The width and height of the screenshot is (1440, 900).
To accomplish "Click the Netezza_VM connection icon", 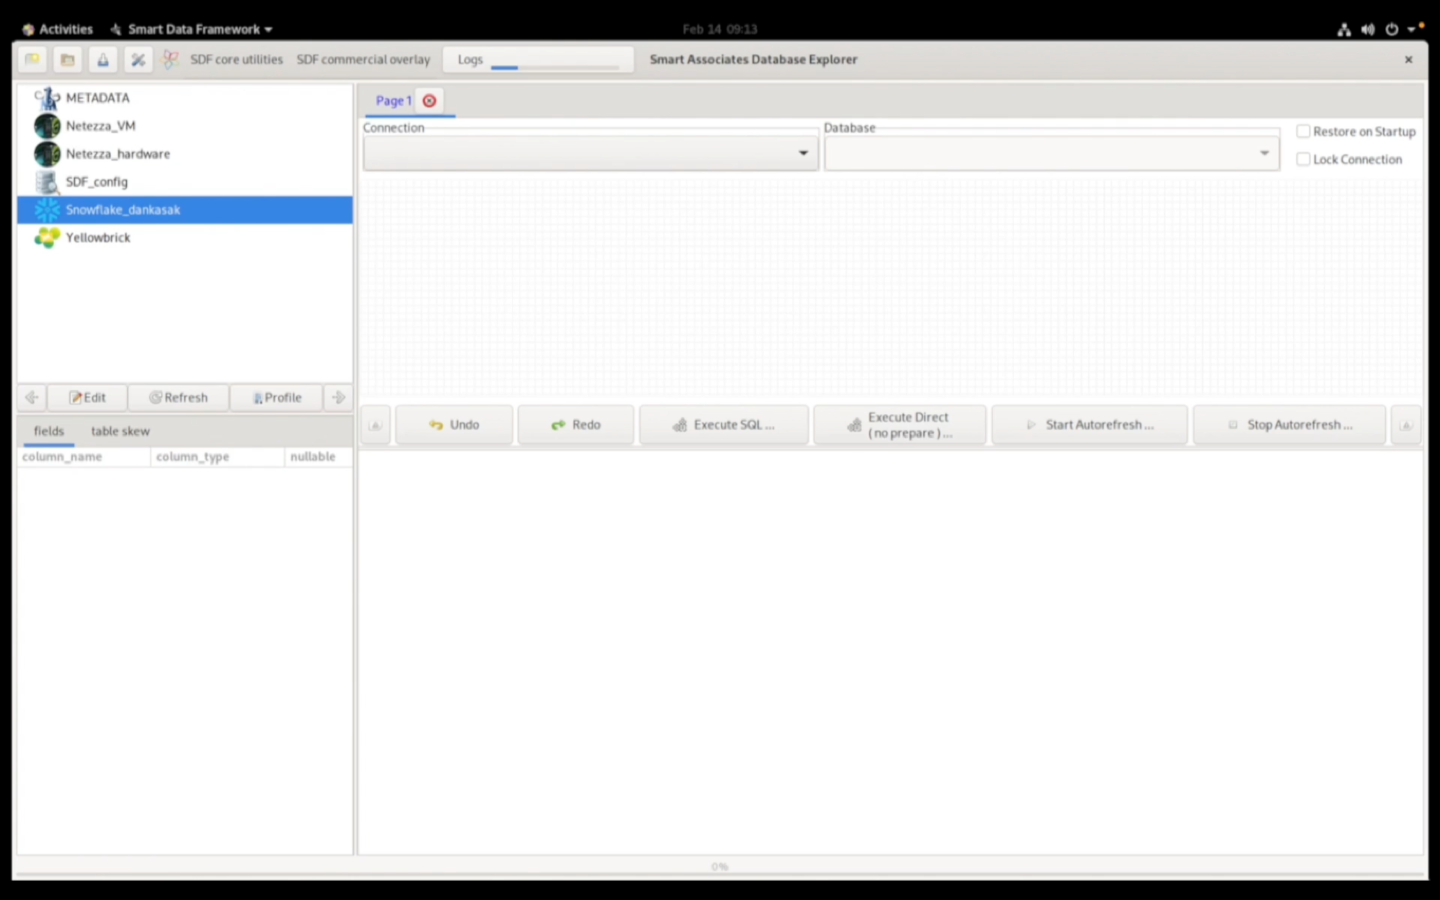I will click(x=47, y=126).
